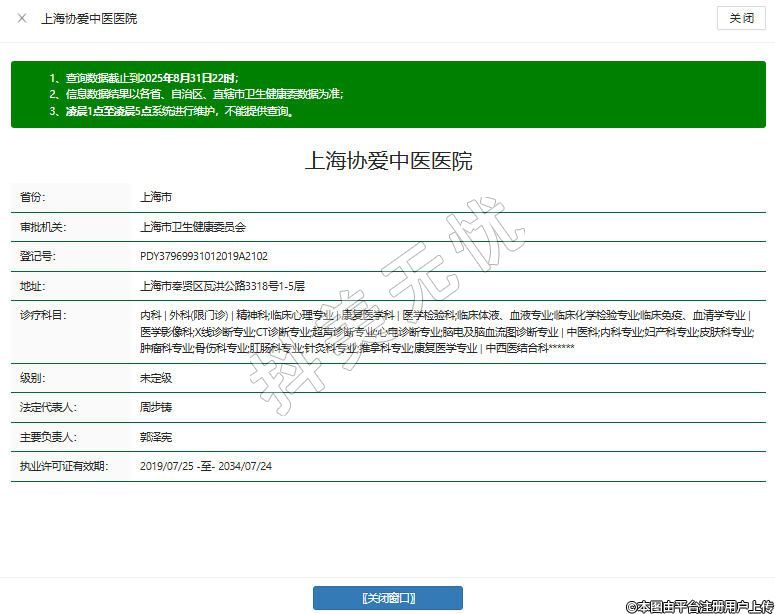Click the 诊疗科目 row label
Screen dimensions: 775x614
pos(42,315)
